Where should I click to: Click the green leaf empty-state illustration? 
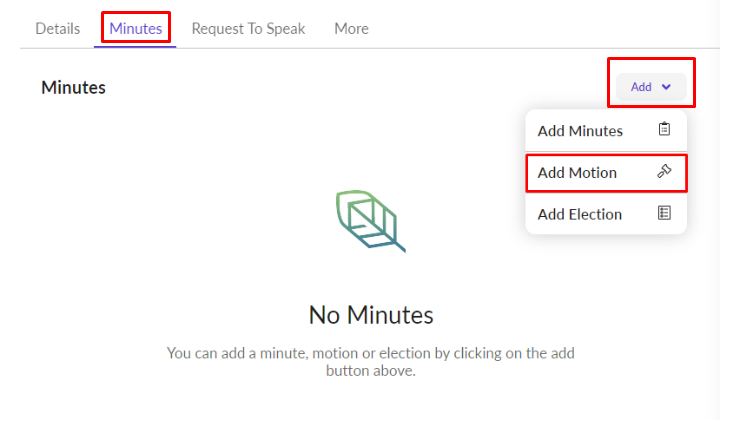[370, 219]
